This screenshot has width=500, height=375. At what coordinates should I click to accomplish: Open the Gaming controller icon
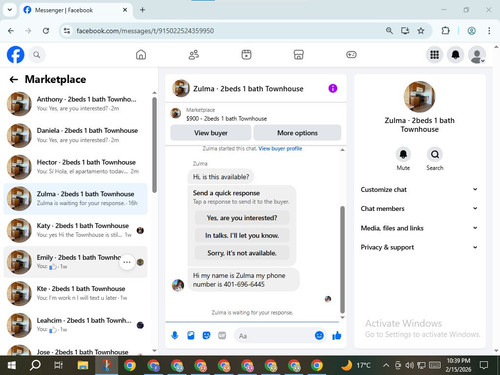pyautogui.click(x=351, y=55)
